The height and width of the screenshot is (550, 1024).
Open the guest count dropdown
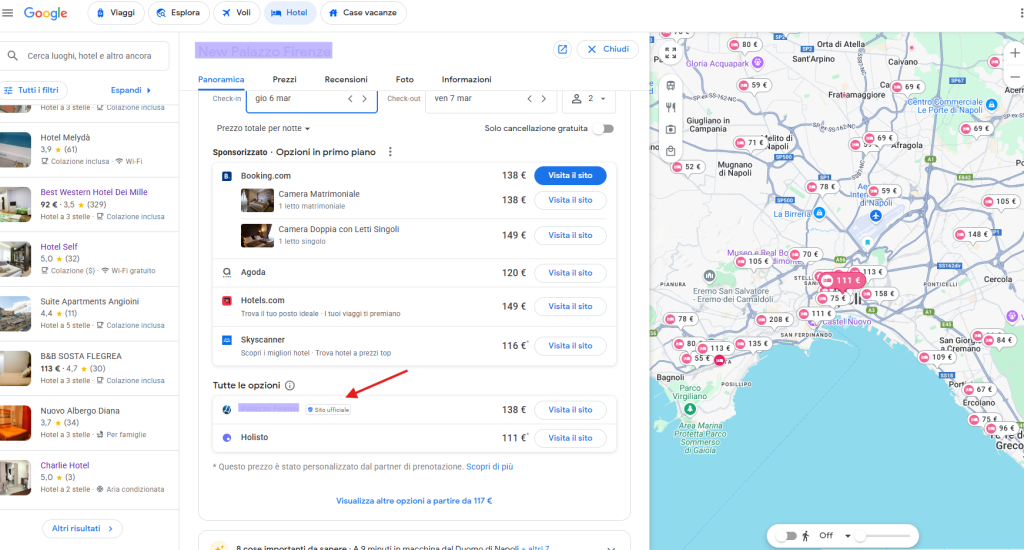(588, 99)
